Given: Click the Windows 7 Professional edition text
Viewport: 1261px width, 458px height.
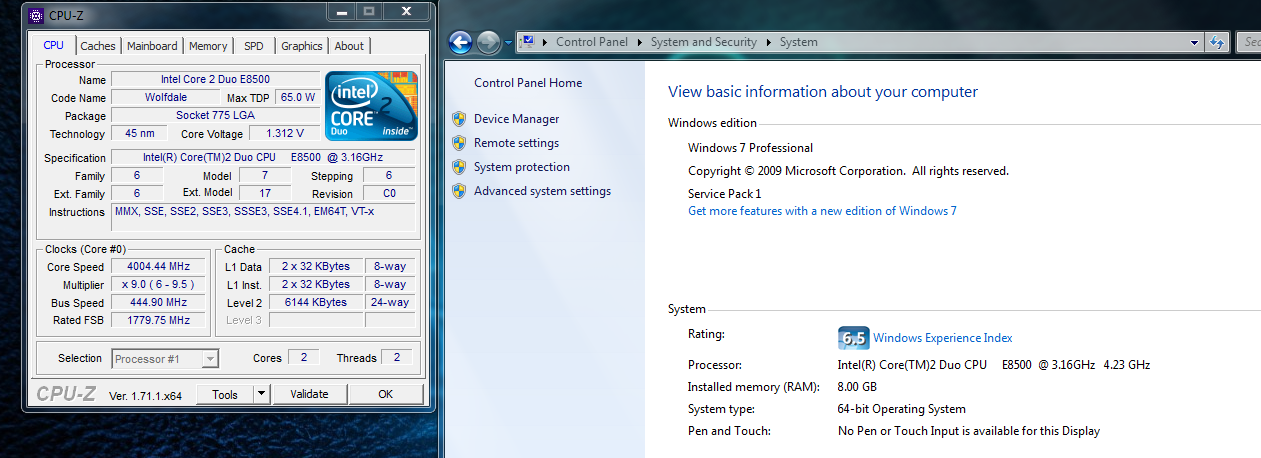Looking at the screenshot, I should (751, 148).
